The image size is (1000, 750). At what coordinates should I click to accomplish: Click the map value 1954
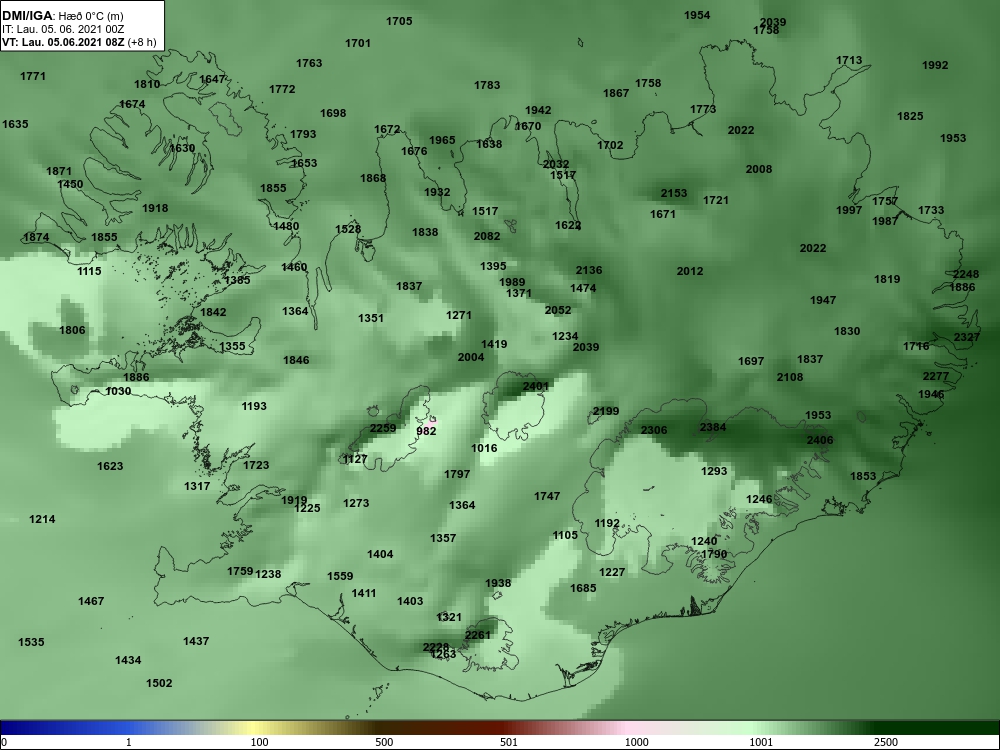[x=697, y=15]
